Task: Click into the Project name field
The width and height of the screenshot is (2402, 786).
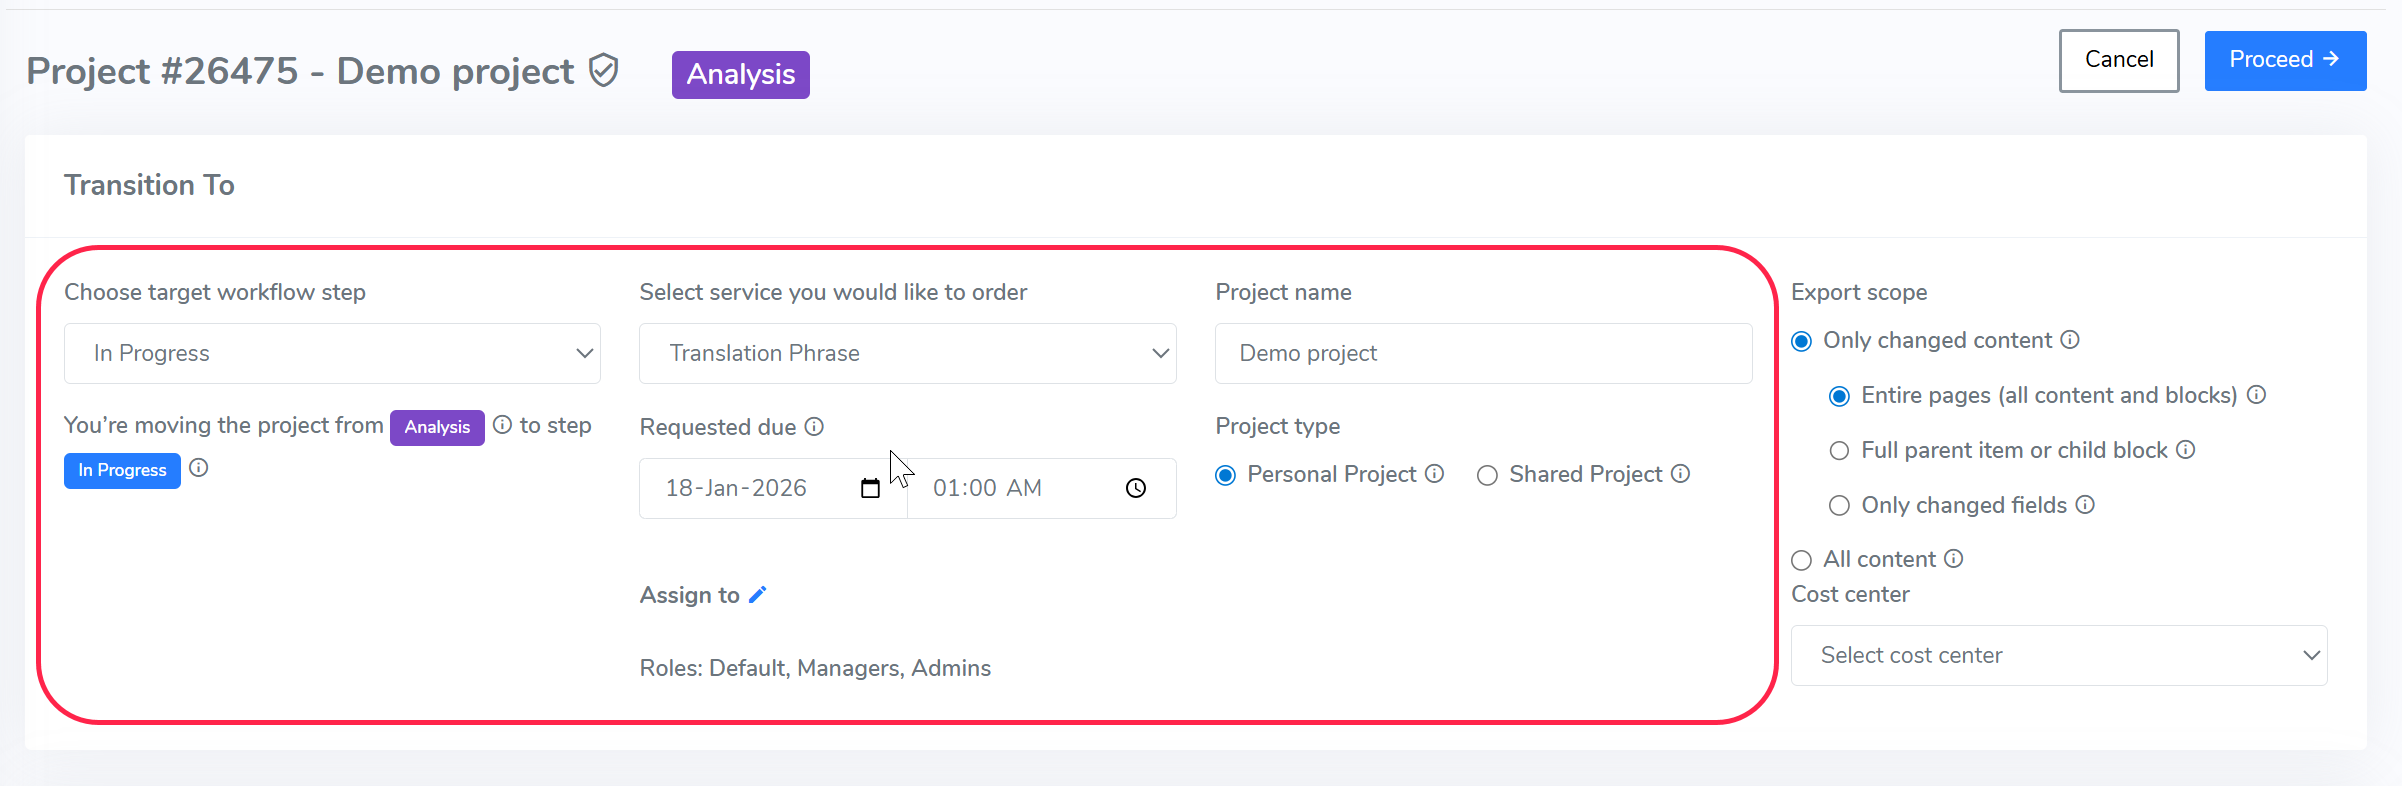Action: pyautogui.click(x=1484, y=353)
